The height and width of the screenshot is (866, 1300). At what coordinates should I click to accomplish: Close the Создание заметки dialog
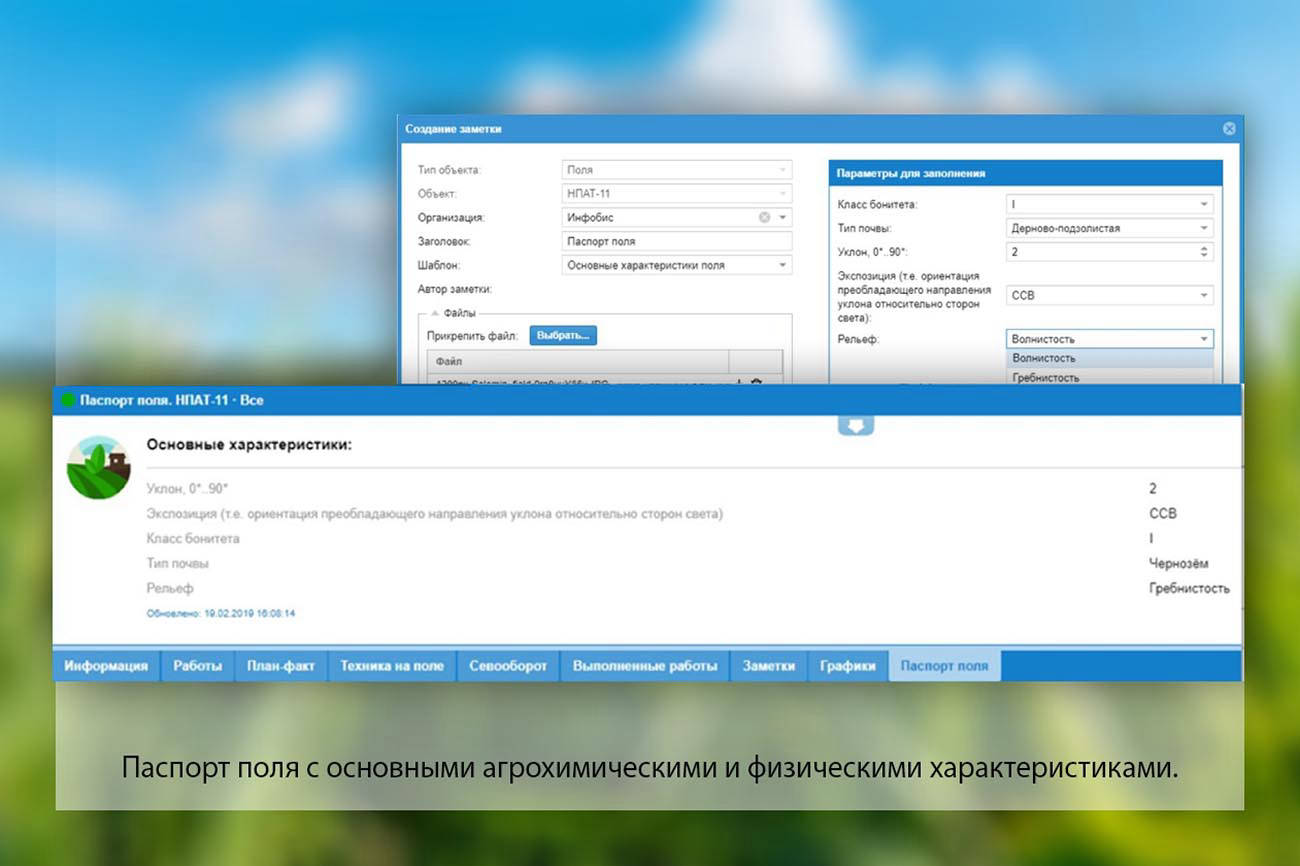point(1229,128)
